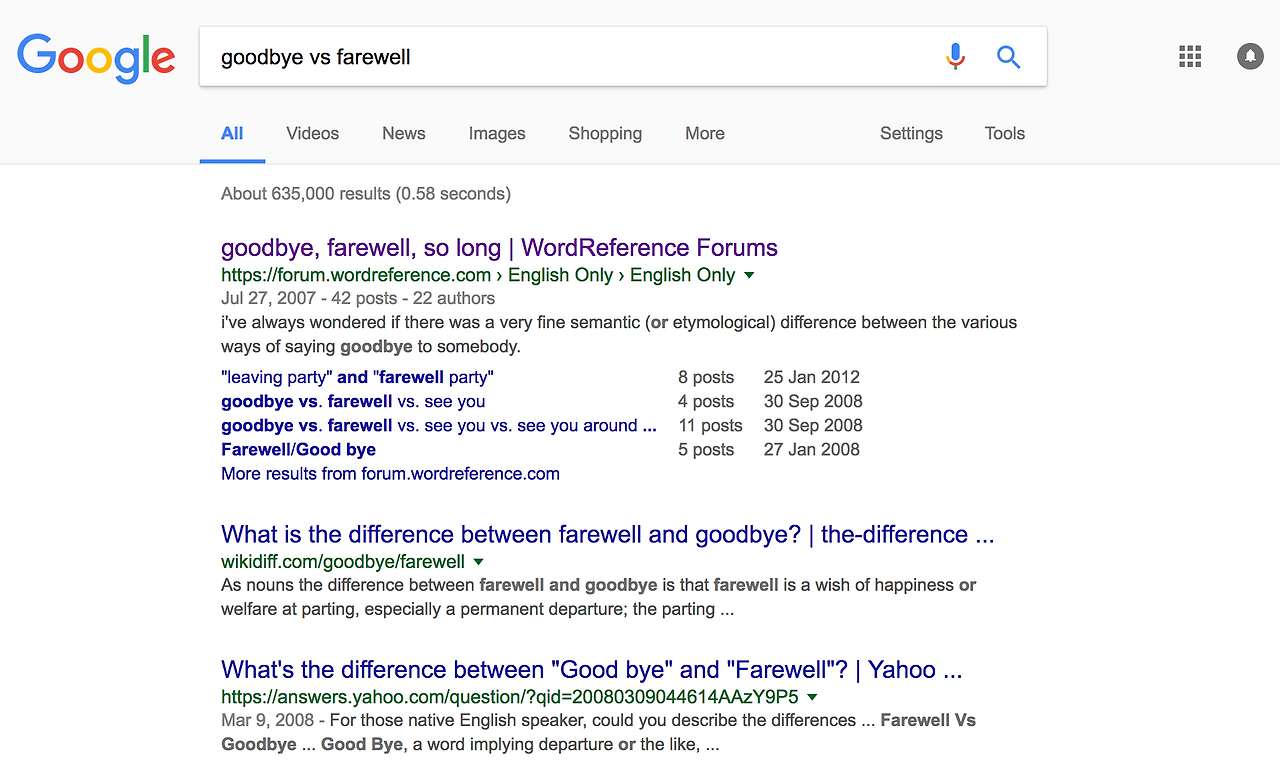1280x777 pixels.
Task: Click the '5 posts' cell
Action: point(706,449)
